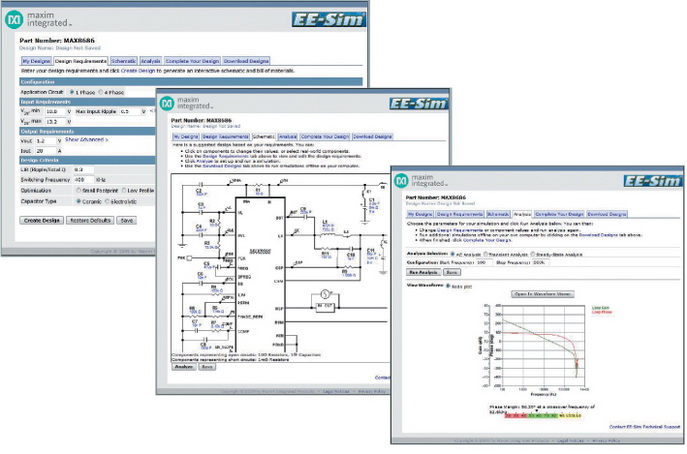Click the AC source circle symbol in schematic

tap(325, 294)
